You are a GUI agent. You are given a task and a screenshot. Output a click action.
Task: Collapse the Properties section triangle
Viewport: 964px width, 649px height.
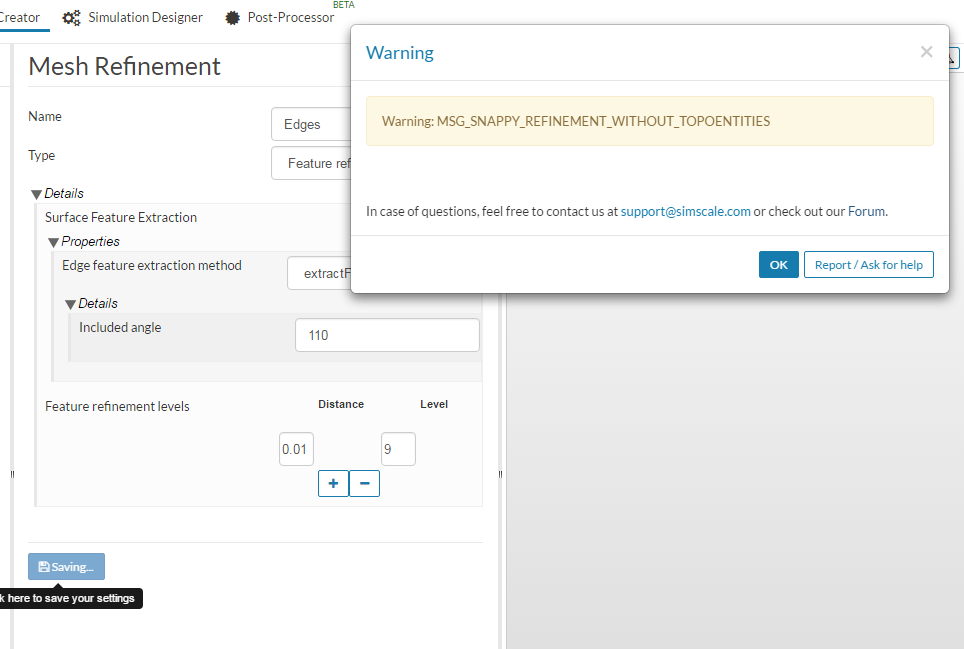pyautogui.click(x=53, y=242)
